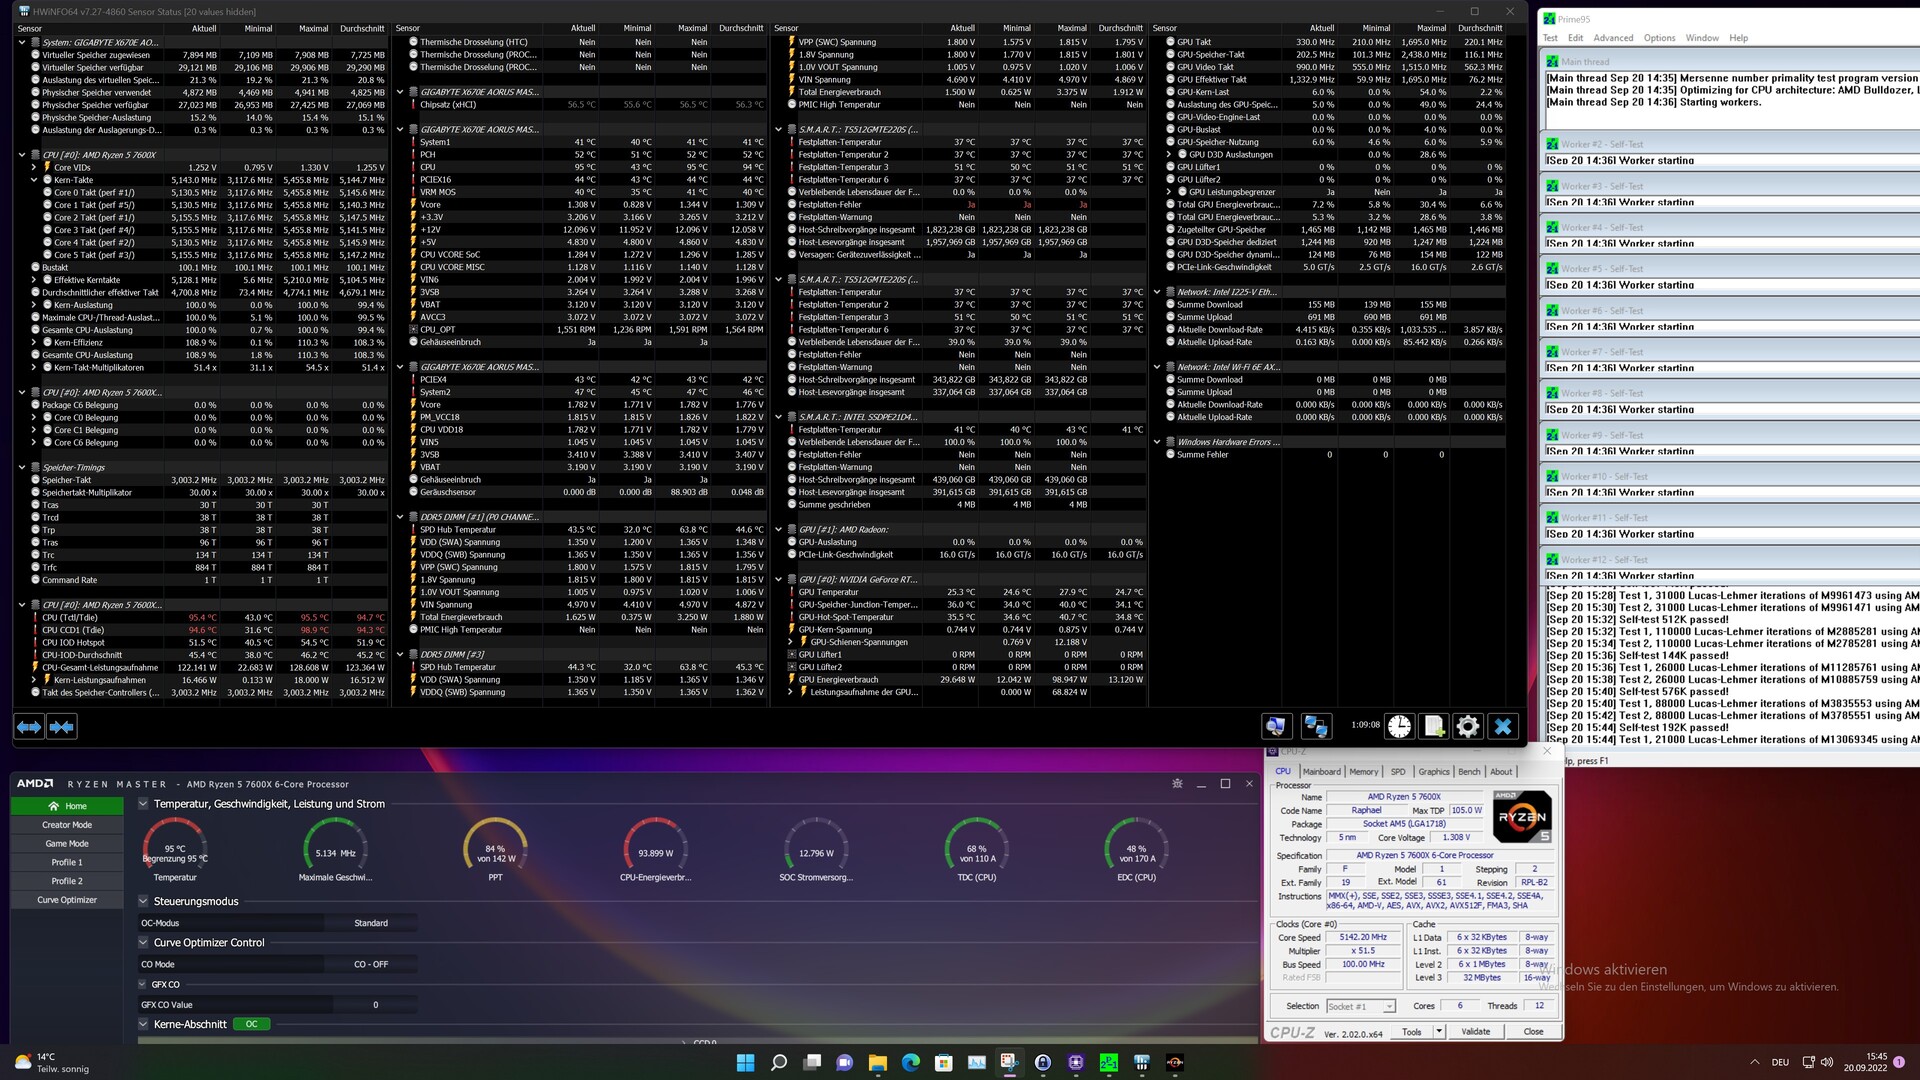
Task: Click HWiNFO blue X close sensors icon
Action: [x=1502, y=727]
